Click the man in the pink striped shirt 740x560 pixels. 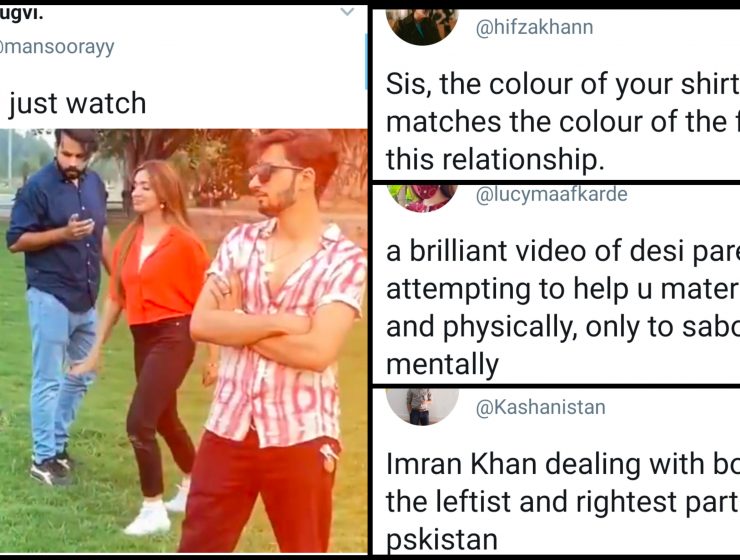point(276,340)
